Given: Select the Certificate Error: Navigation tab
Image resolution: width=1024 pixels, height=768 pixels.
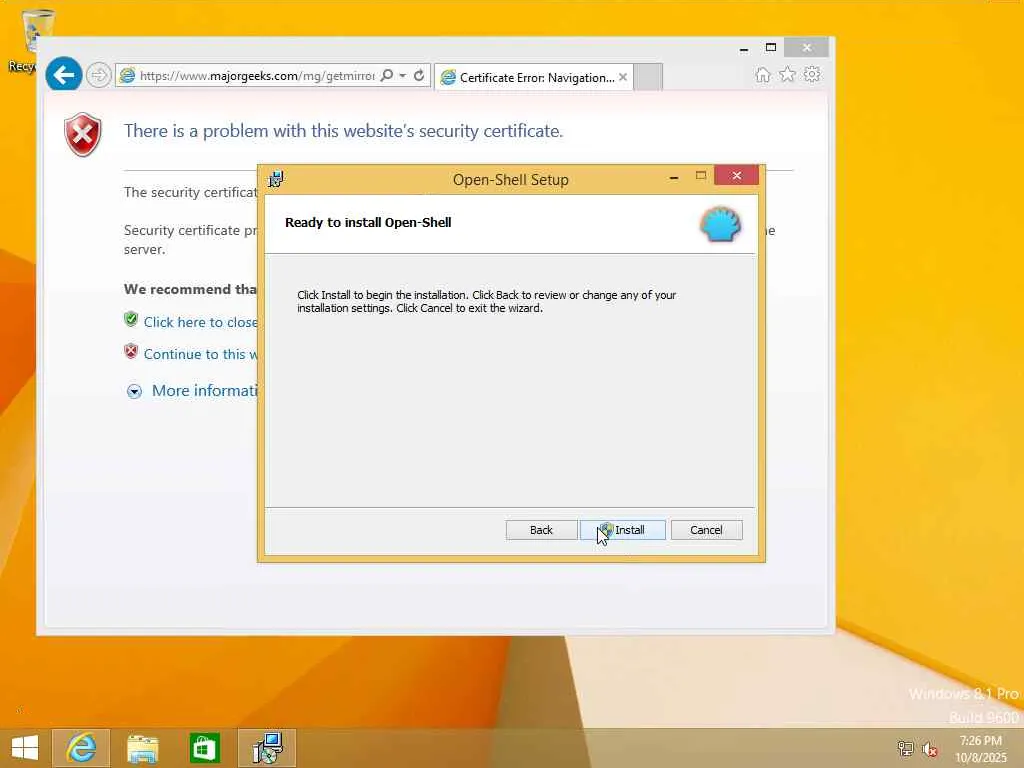Looking at the screenshot, I should tap(533, 77).
